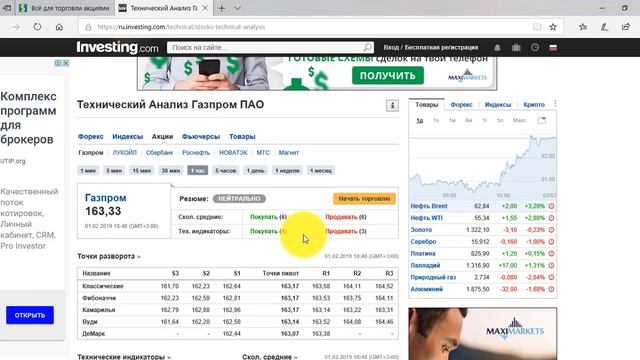640x360 pixels.
Task: Click the clock icon in Investing header
Action: click(x=535, y=48)
